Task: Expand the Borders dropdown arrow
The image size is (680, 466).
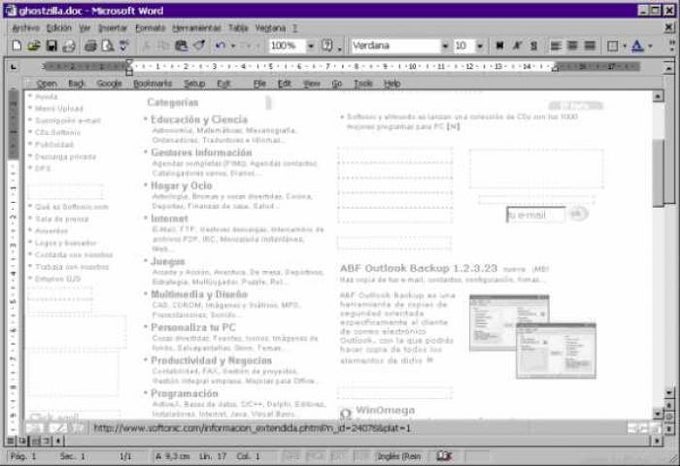Action: [x=624, y=46]
